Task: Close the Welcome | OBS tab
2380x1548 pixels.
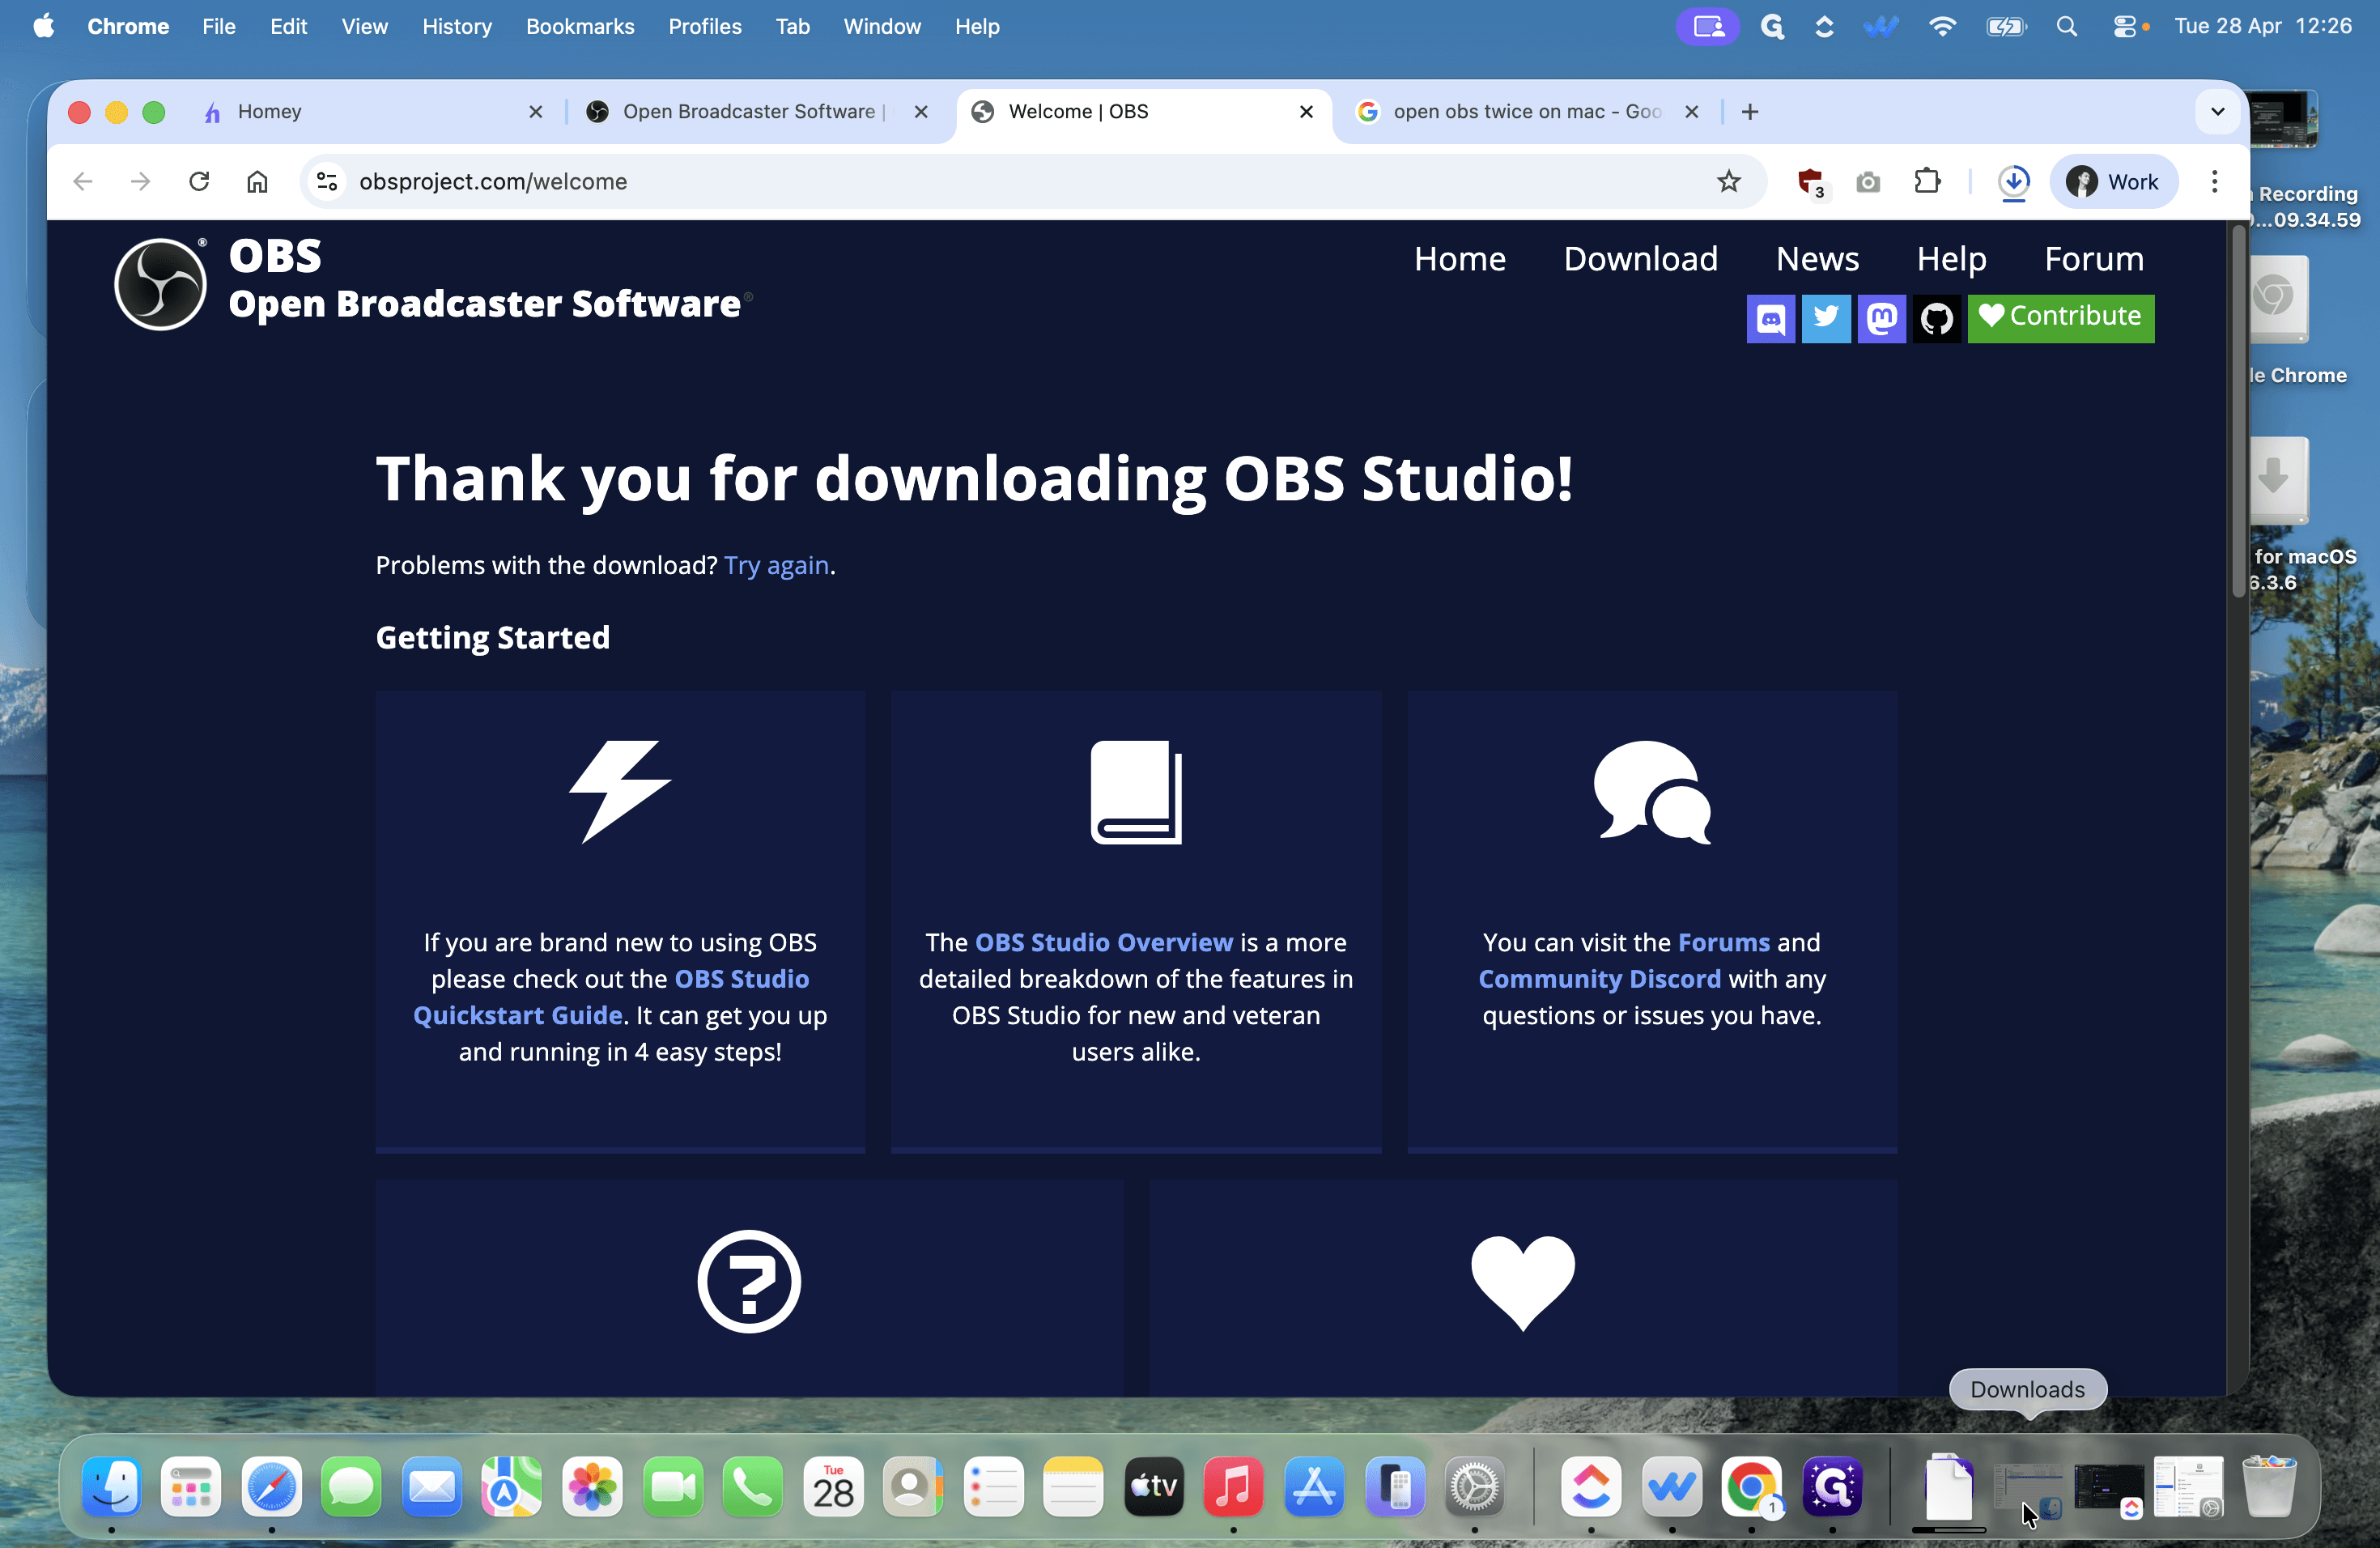Action: pos(1305,111)
